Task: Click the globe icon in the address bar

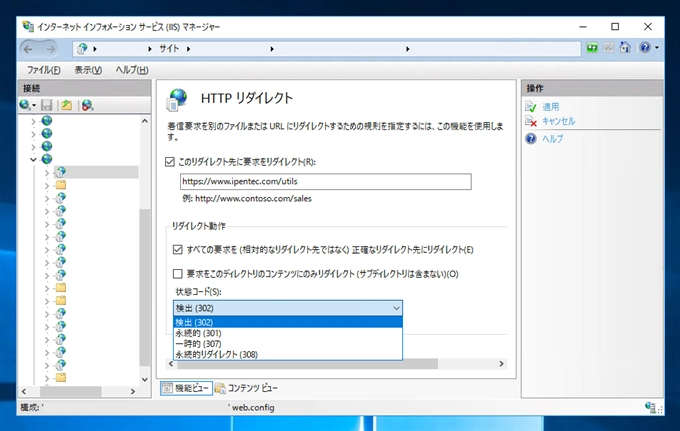Action: 82,49
